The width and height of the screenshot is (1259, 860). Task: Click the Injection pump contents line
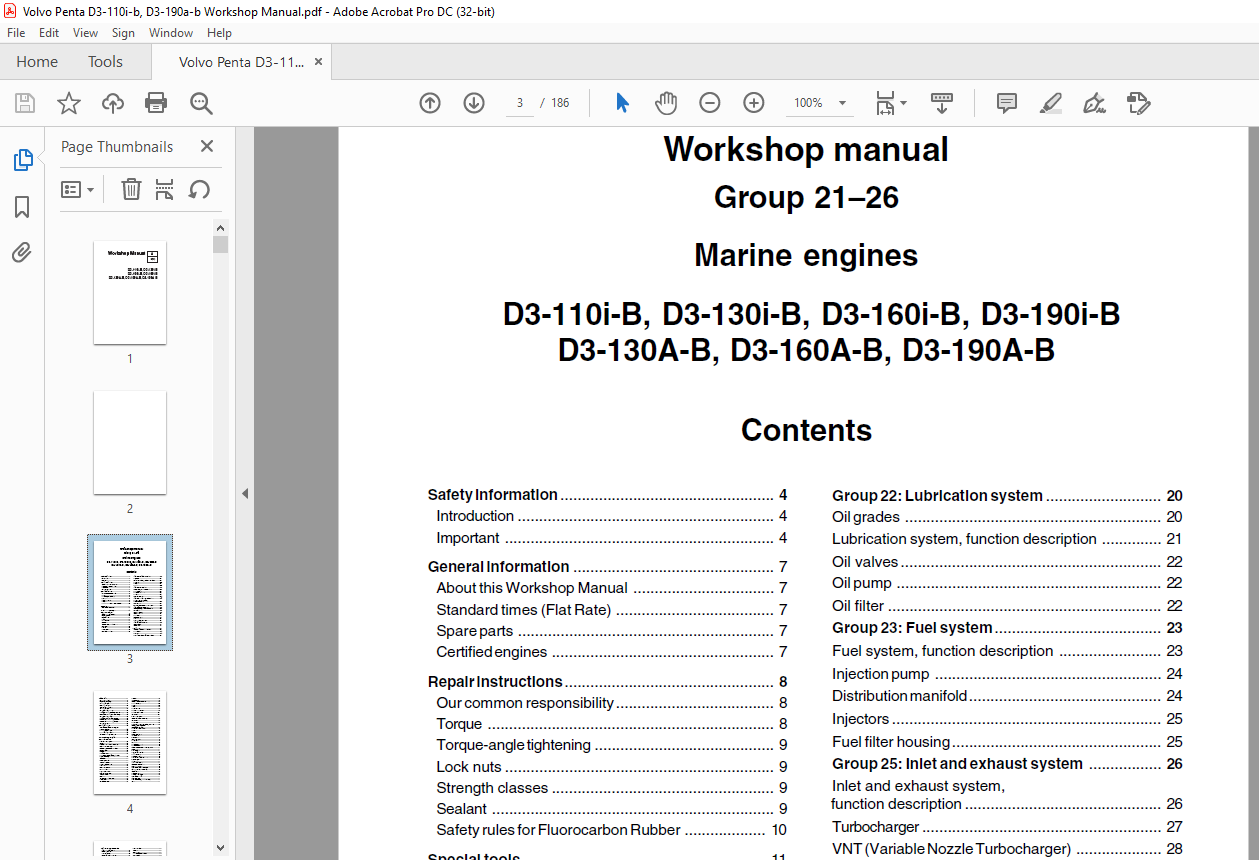1007,674
